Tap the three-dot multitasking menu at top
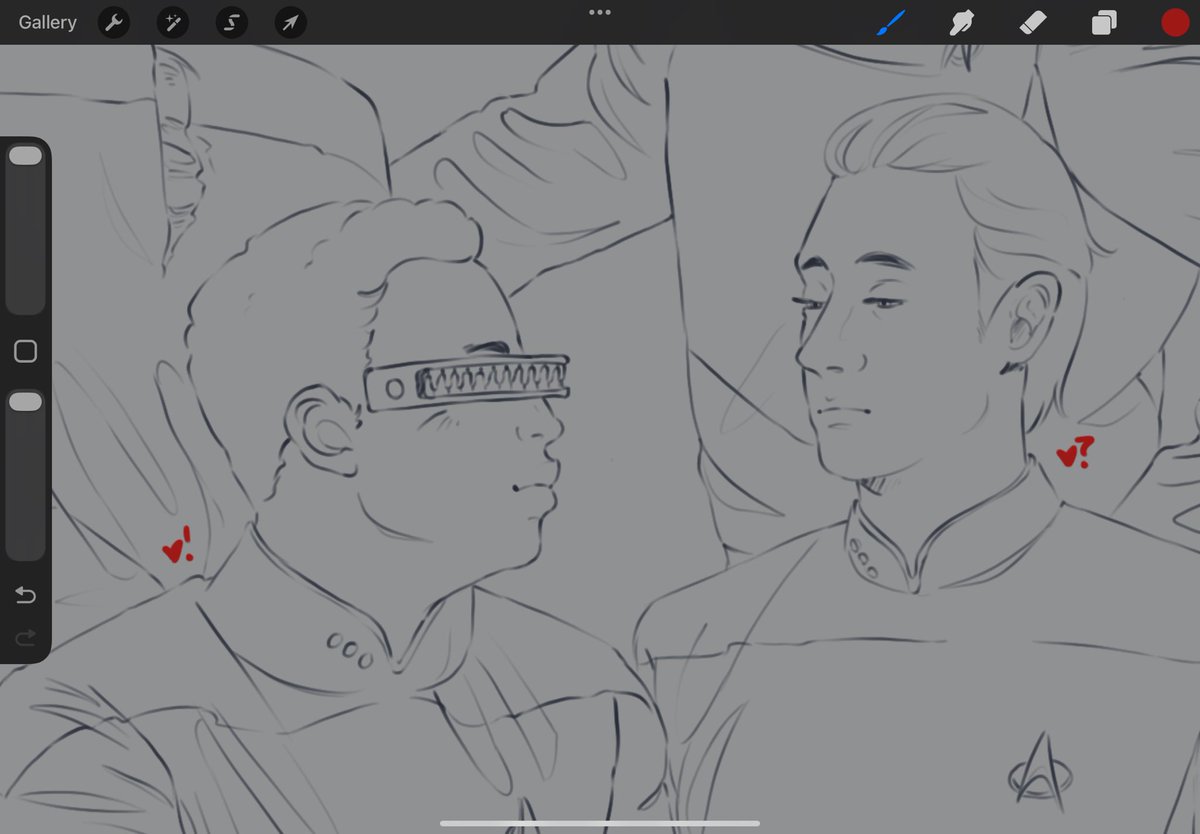1200x834 pixels. (x=600, y=12)
